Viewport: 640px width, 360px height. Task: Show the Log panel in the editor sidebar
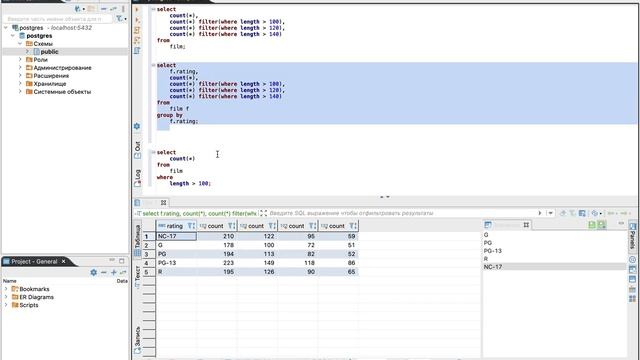point(138,178)
